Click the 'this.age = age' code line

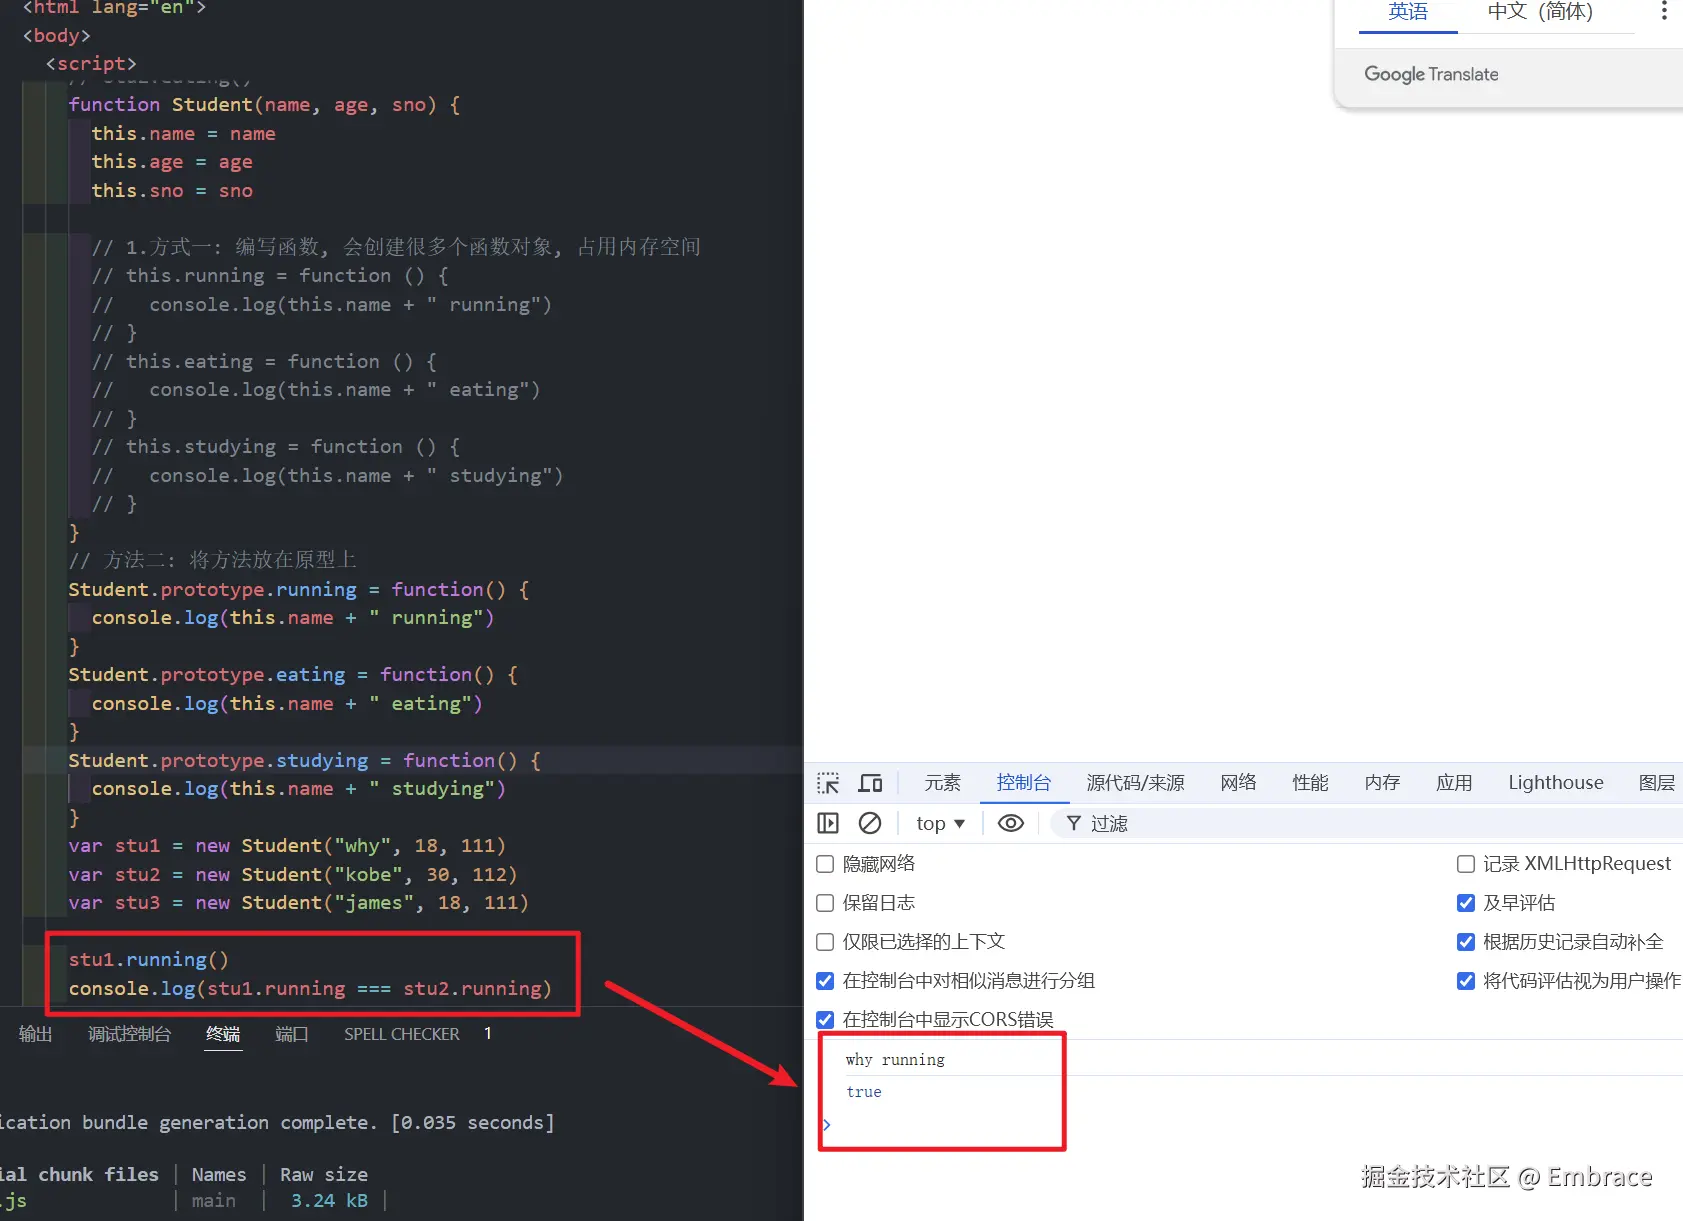coord(172,162)
